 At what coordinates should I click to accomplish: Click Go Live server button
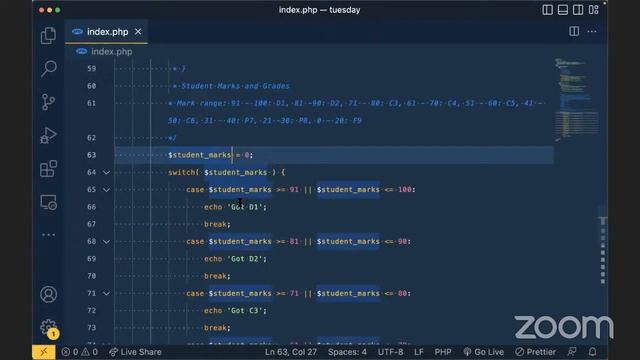[484, 352]
